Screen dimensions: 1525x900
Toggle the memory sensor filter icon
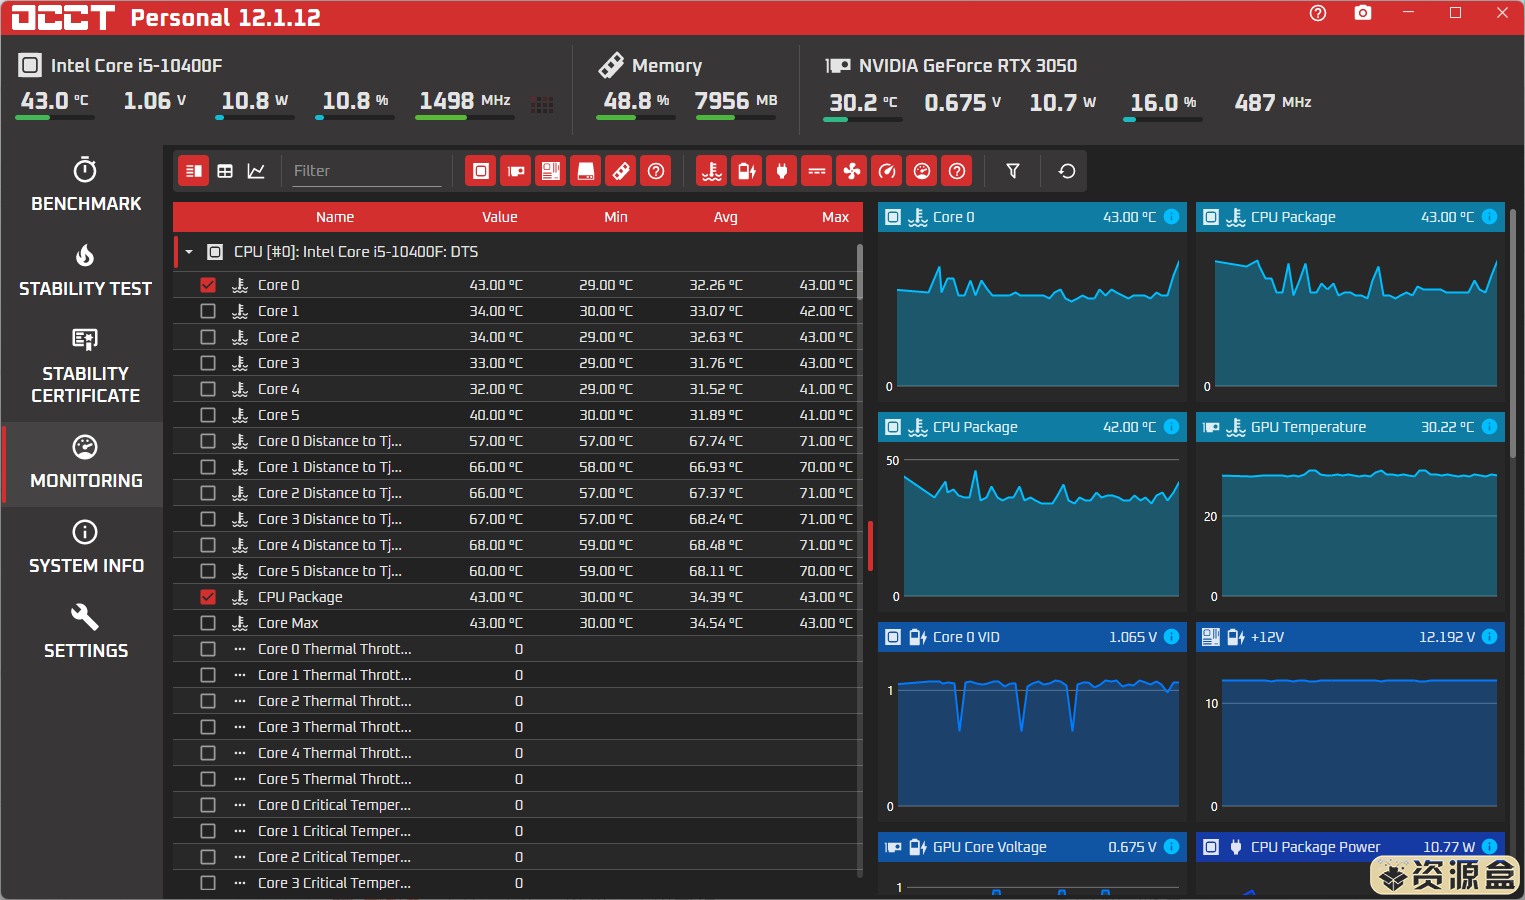[x=621, y=171]
